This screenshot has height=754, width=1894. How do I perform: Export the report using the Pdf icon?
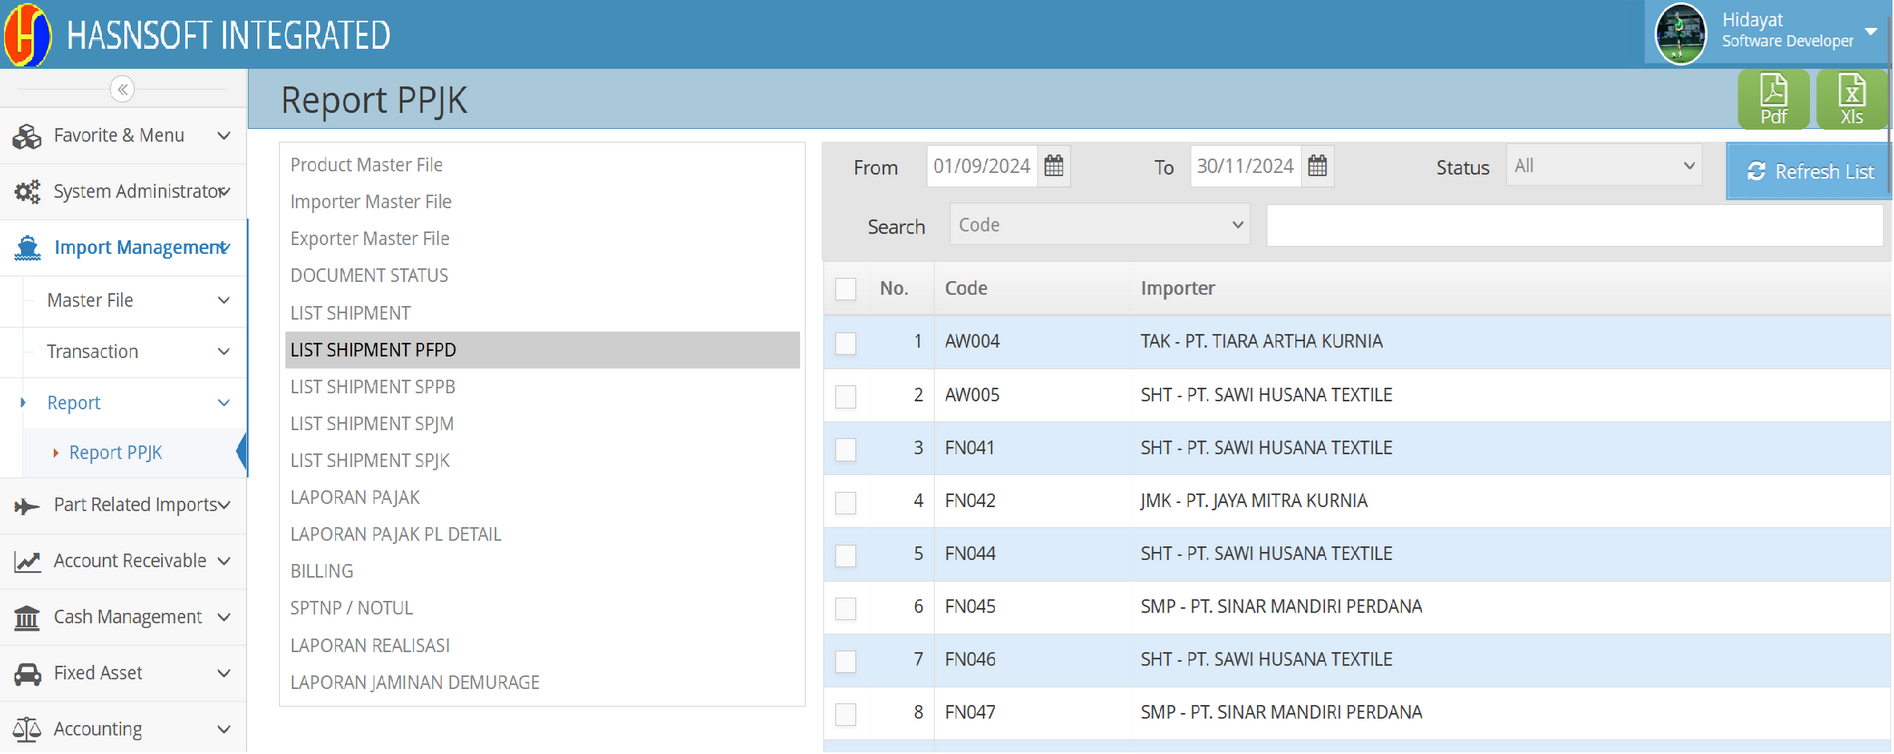[1772, 99]
